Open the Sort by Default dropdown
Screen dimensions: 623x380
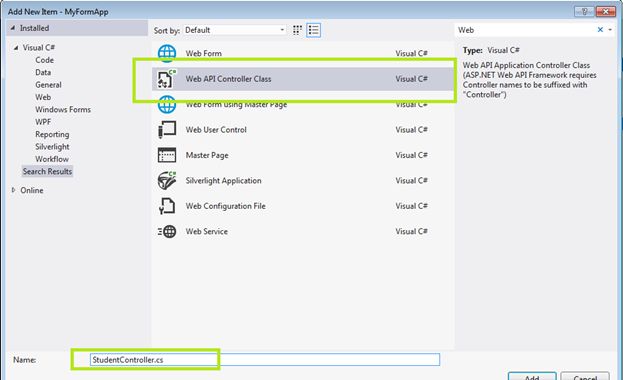coord(234,30)
